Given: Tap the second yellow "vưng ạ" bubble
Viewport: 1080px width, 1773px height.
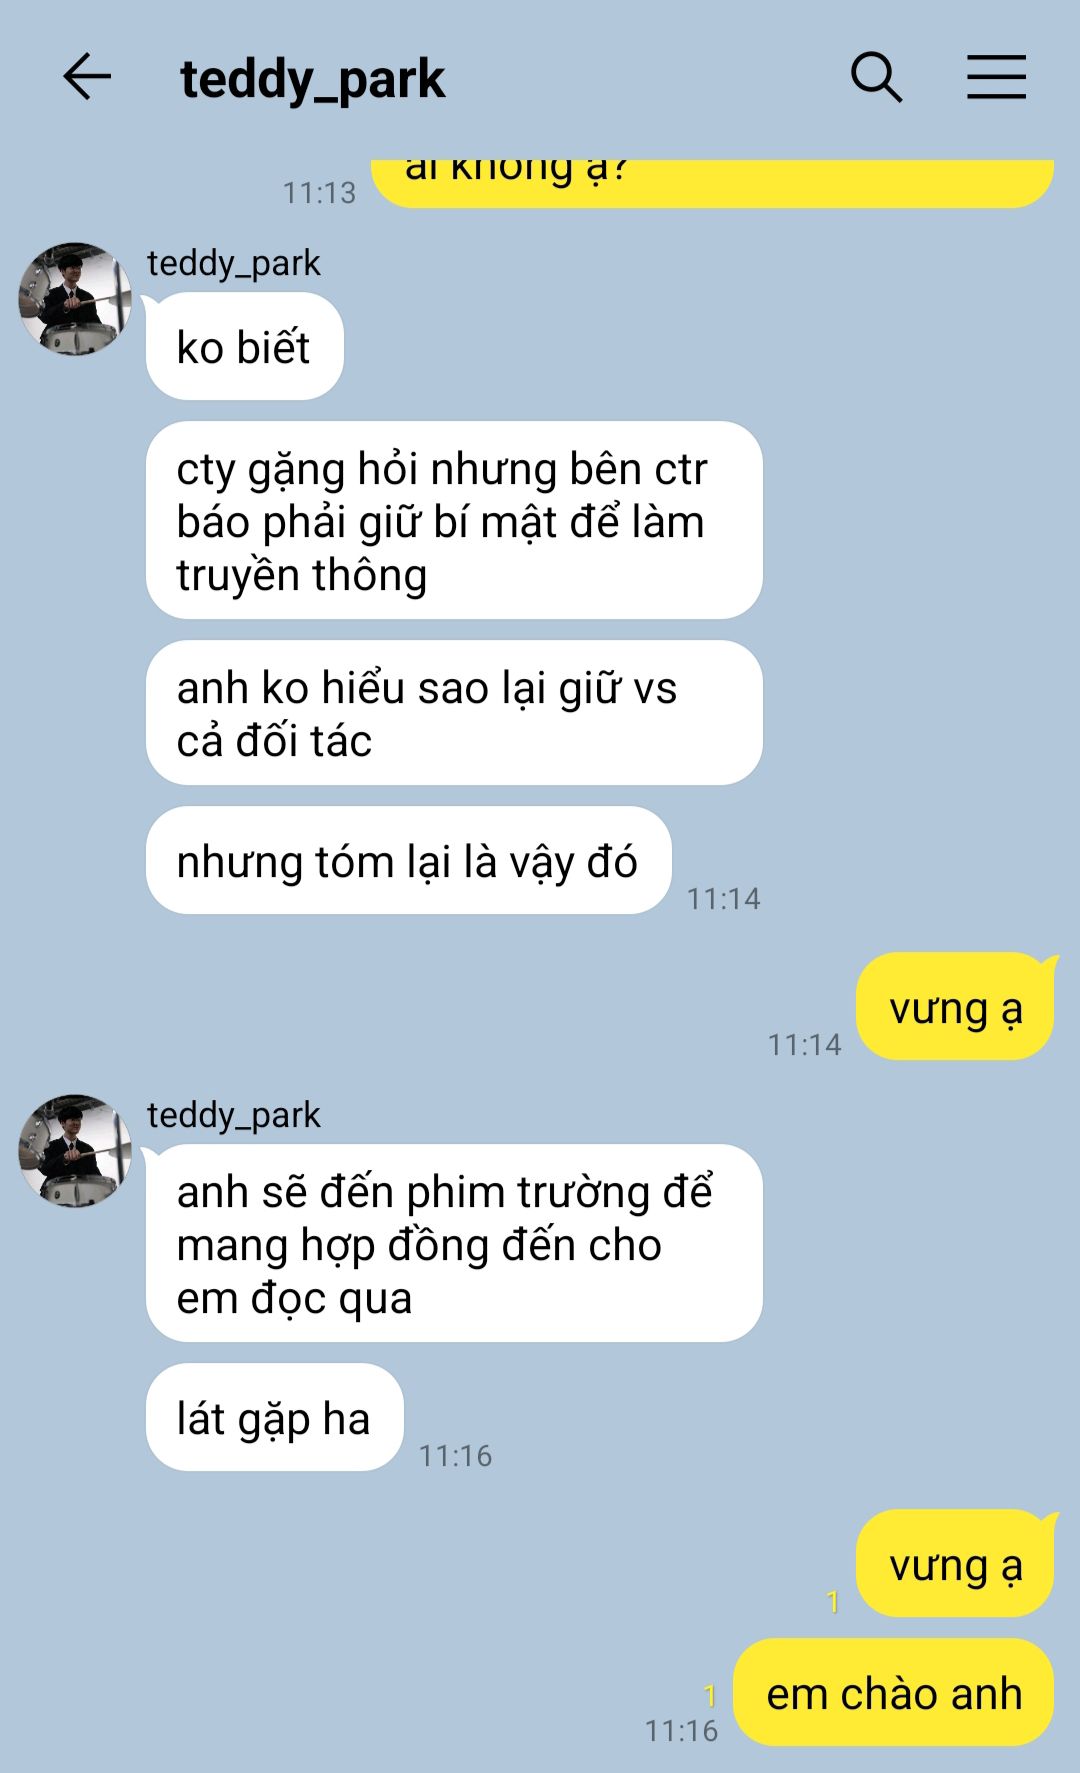Looking at the screenshot, I should (x=955, y=1563).
